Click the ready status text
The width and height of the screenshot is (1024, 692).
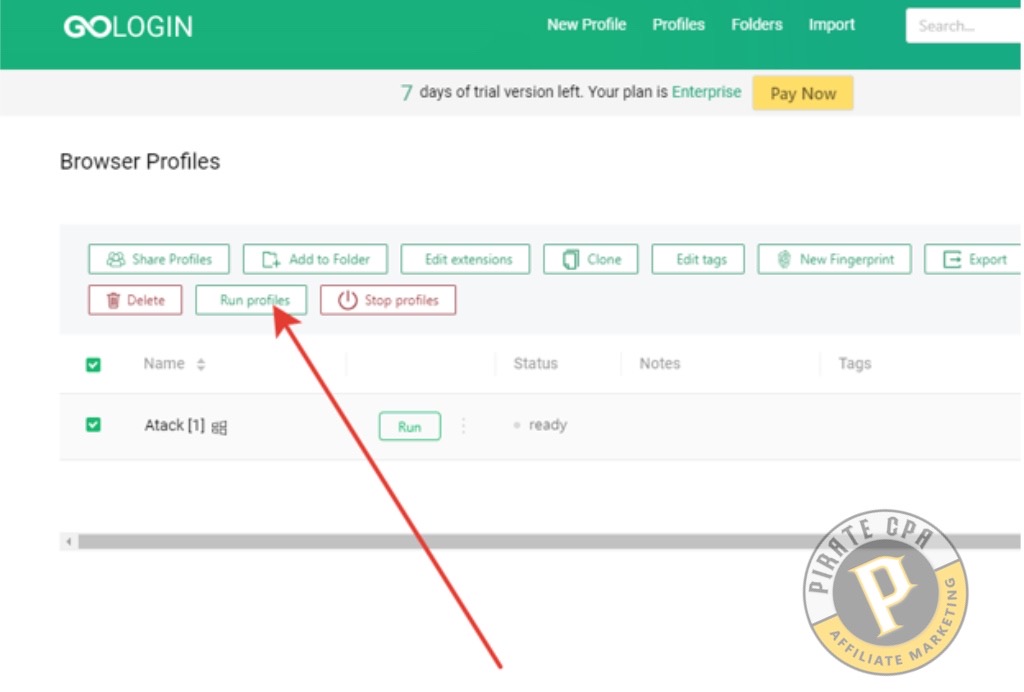click(x=547, y=425)
